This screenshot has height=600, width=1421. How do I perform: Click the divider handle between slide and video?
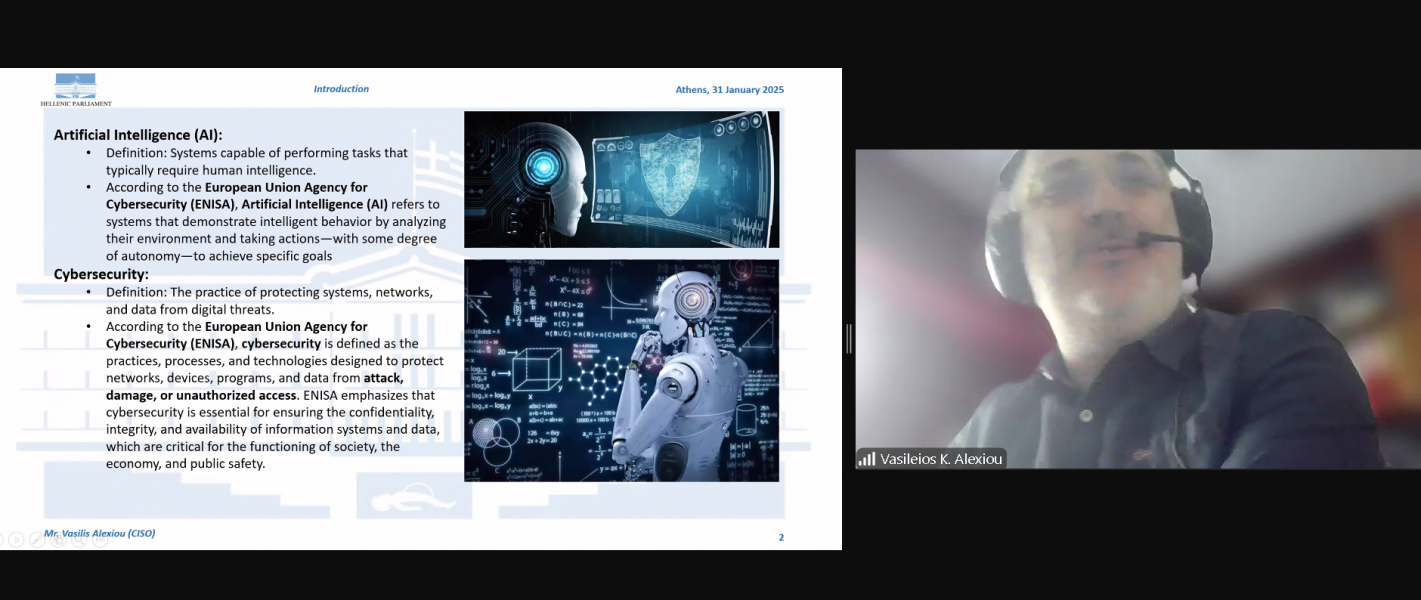click(848, 339)
